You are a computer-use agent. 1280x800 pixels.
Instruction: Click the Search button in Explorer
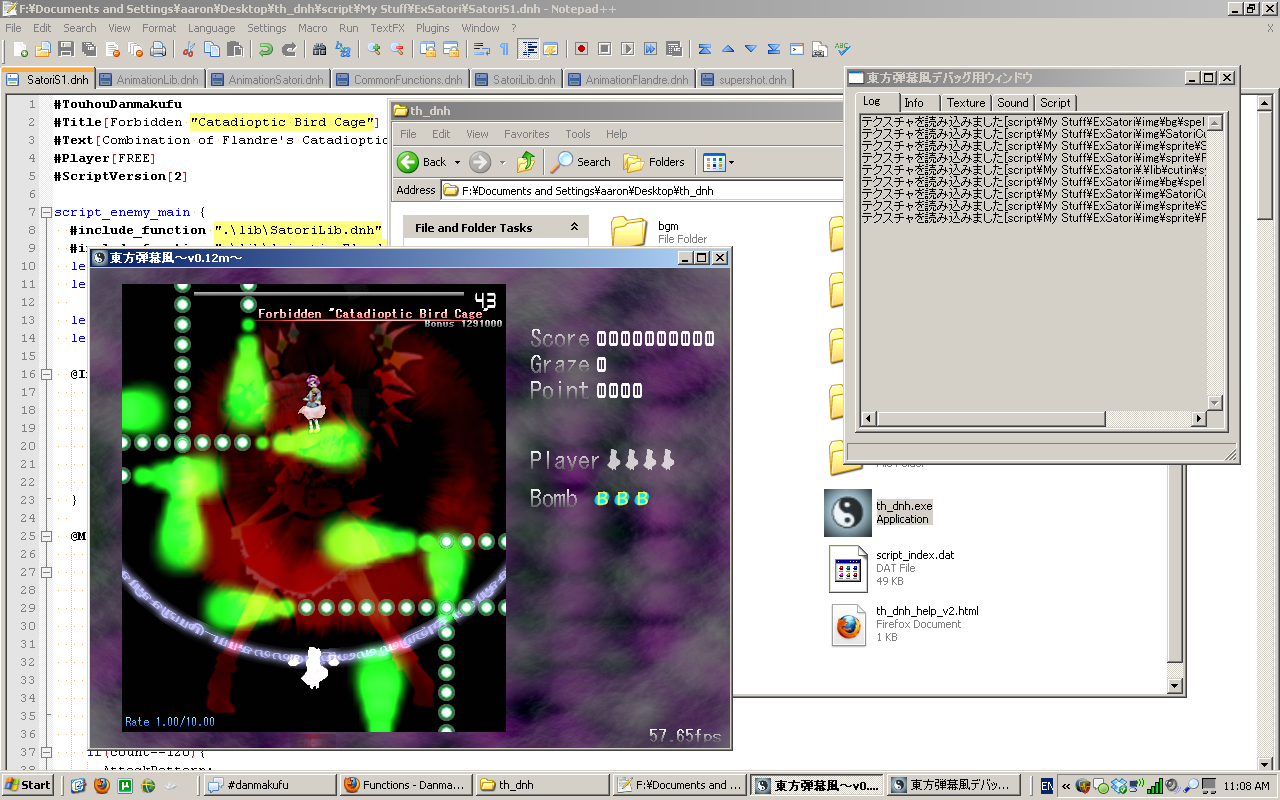[582, 162]
